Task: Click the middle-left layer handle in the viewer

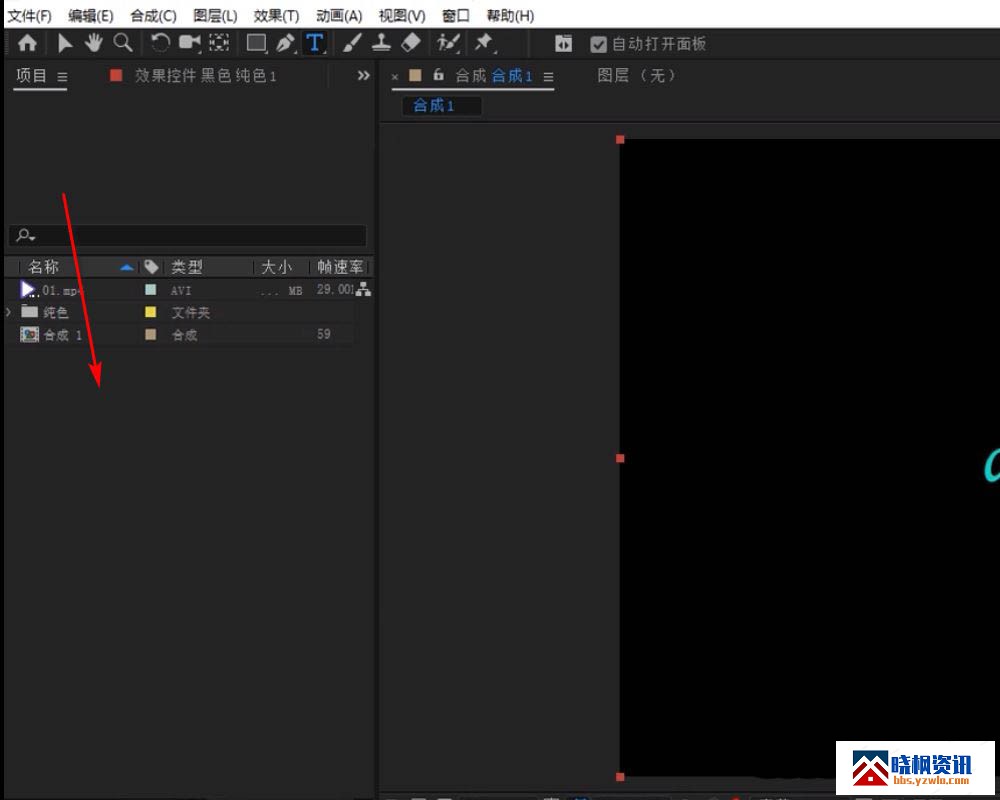Action: [620, 458]
